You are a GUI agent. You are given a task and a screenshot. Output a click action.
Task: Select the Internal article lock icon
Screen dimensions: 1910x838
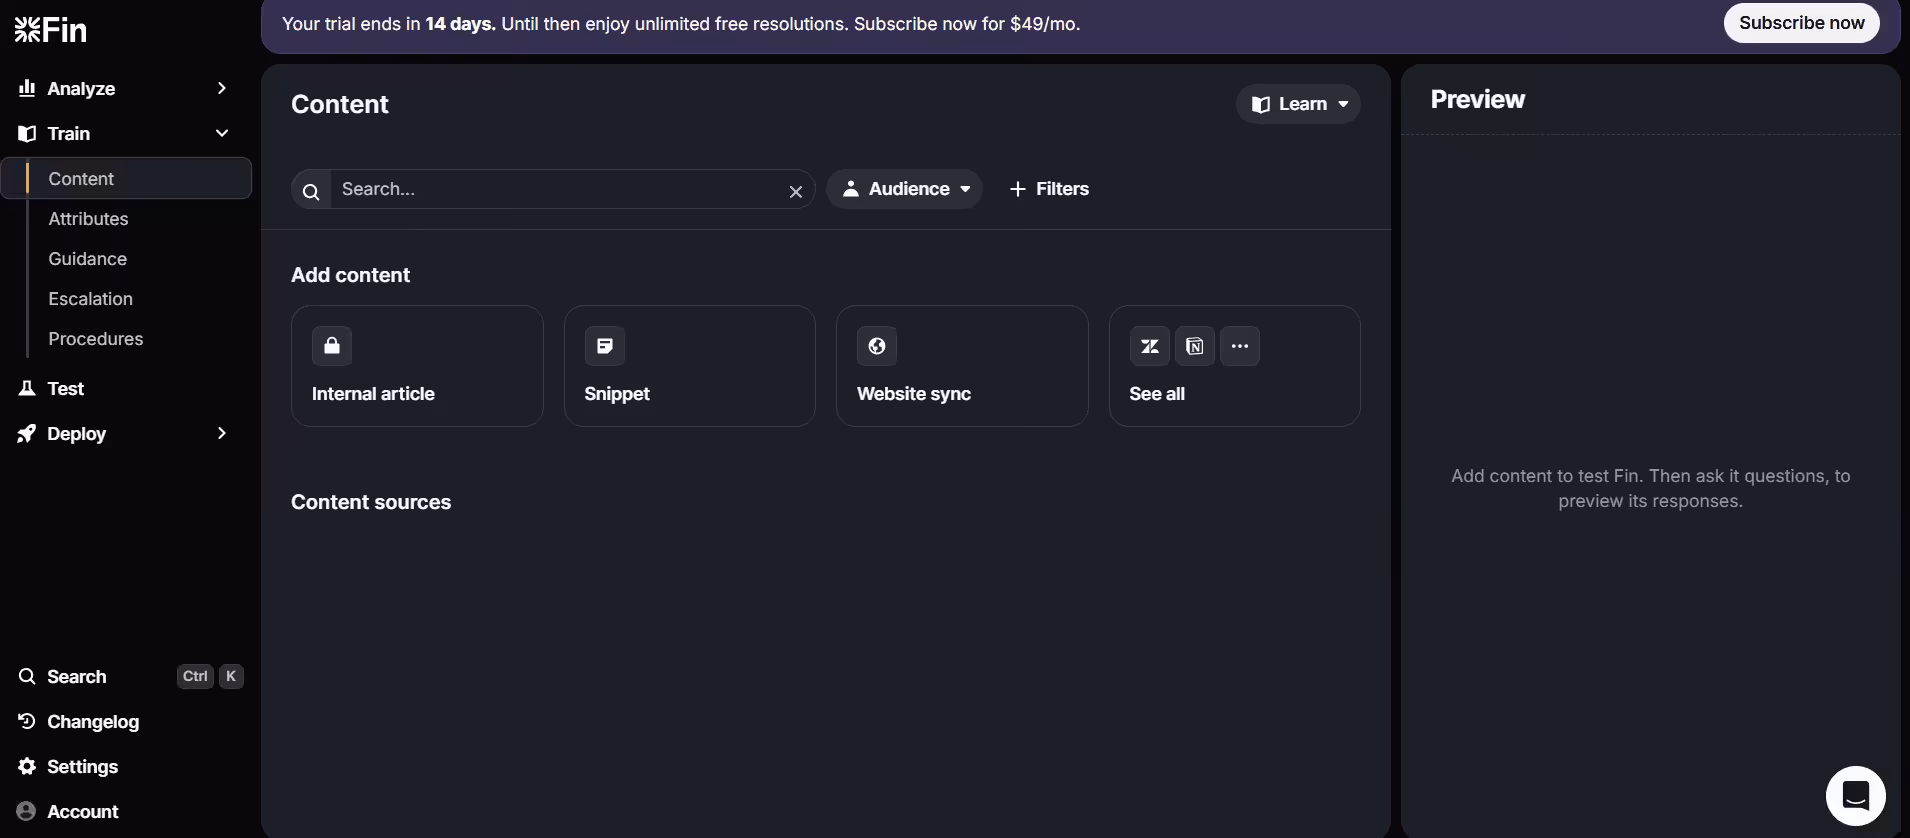pos(332,346)
